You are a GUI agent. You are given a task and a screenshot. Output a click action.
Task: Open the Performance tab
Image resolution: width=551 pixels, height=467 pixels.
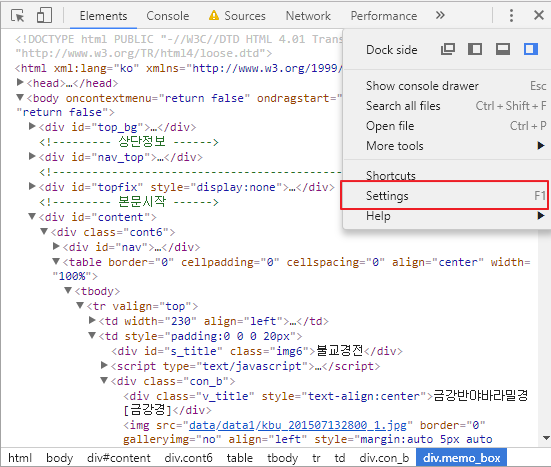coord(384,16)
